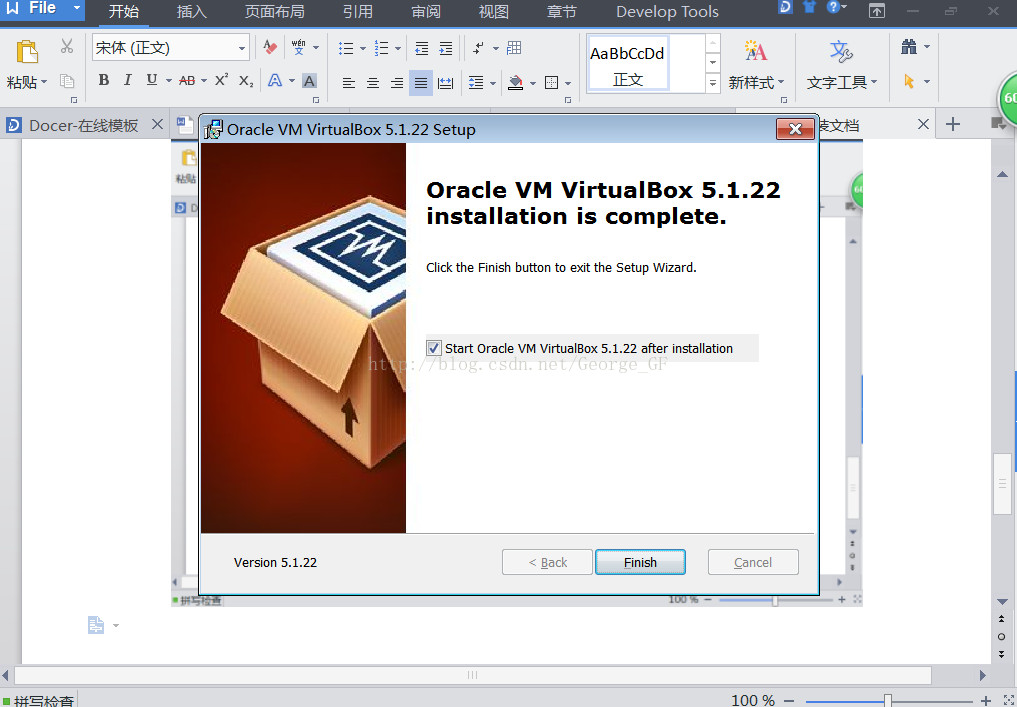Switch to the 插入 ribbon tab
The width and height of the screenshot is (1017, 707).
pos(193,12)
